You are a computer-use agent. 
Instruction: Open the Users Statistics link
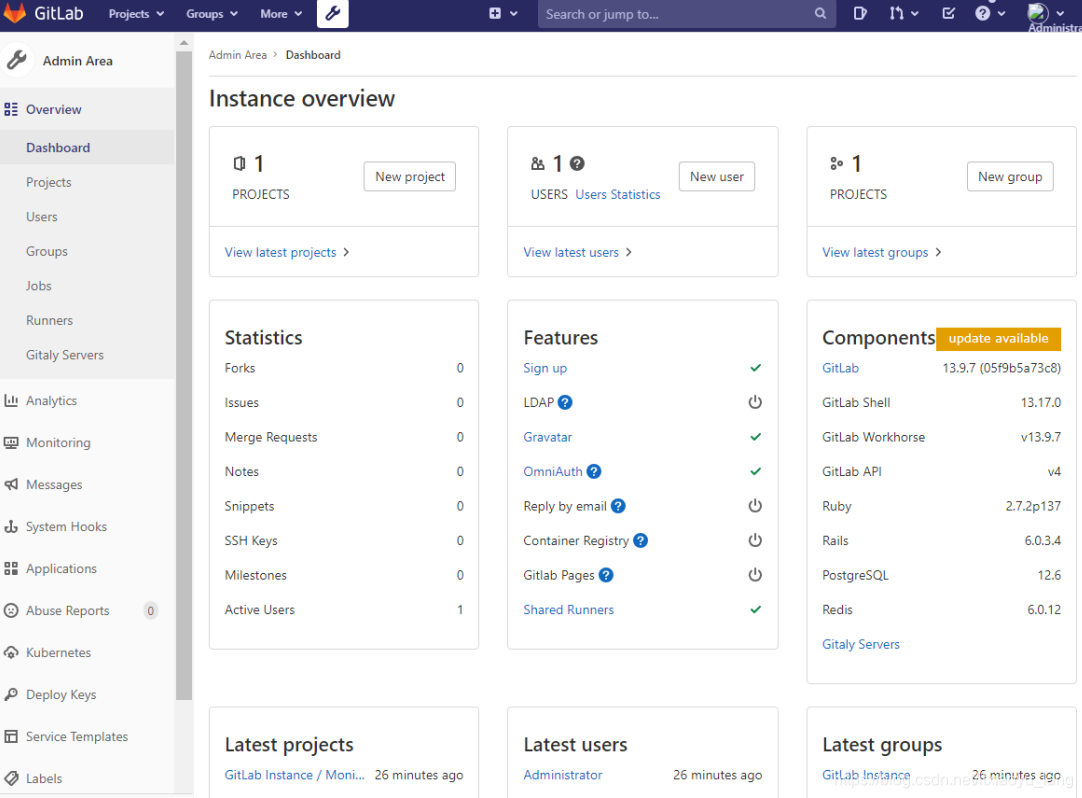coord(618,195)
